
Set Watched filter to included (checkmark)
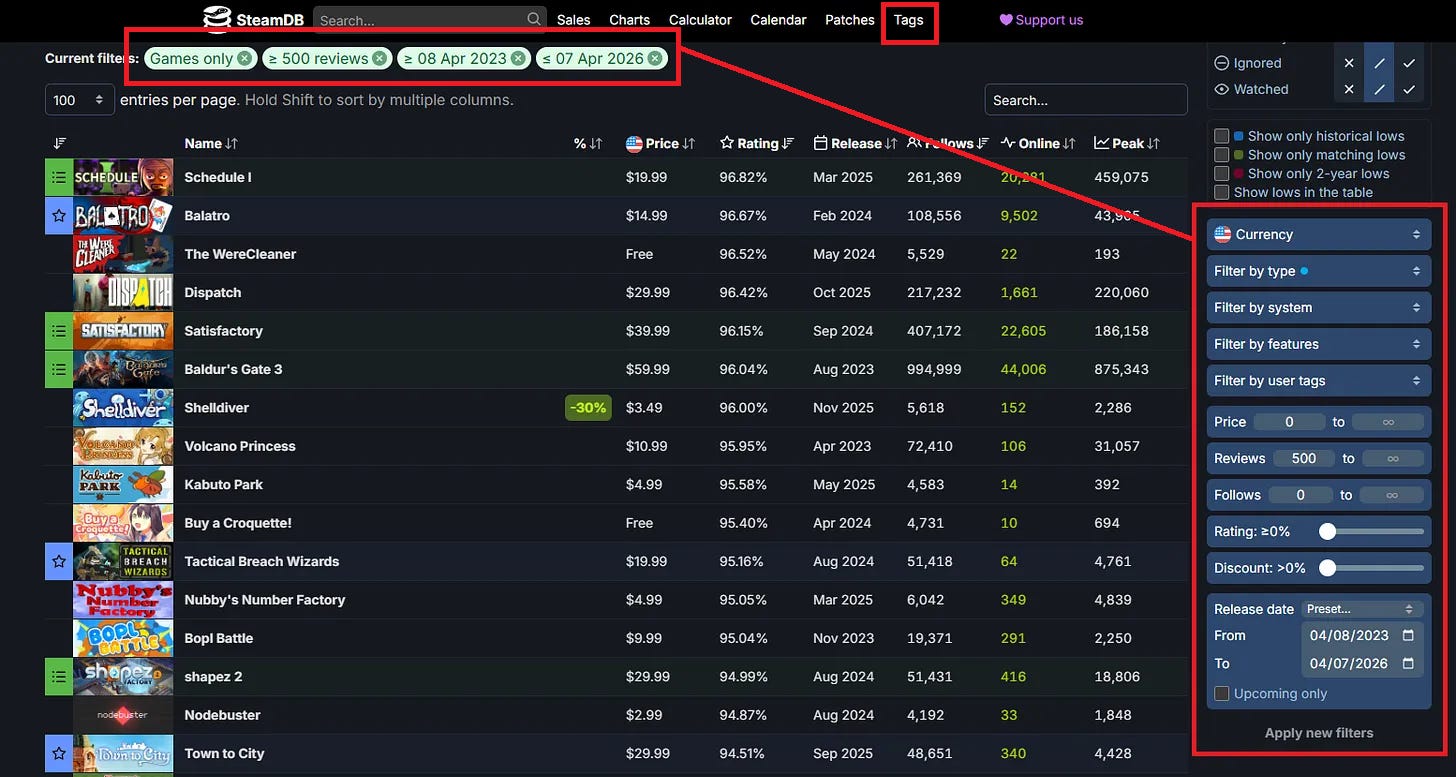pyautogui.click(x=1409, y=89)
